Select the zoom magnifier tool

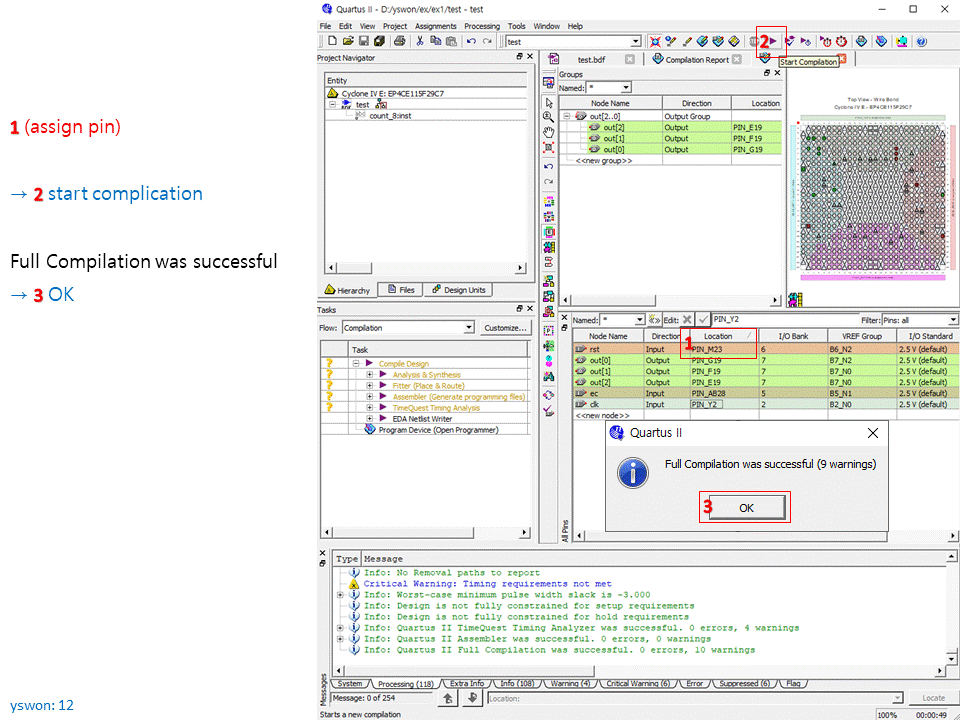tap(549, 118)
